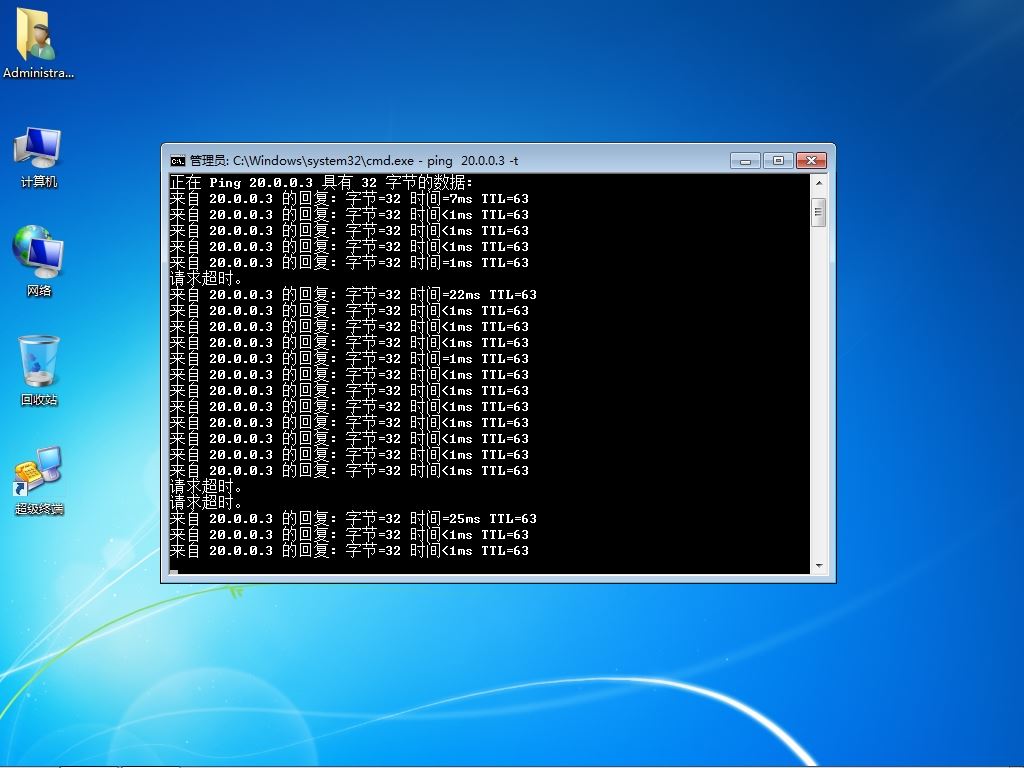Click the cmd scrollbar up arrow

[x=819, y=183]
